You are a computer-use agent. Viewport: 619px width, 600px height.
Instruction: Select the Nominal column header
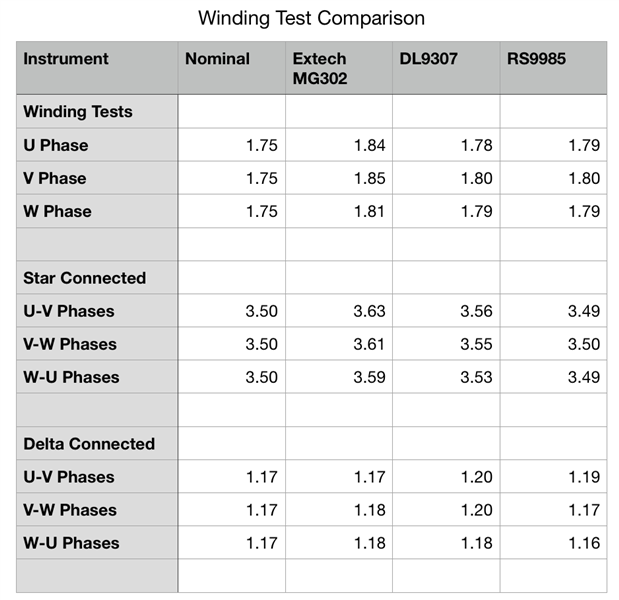point(217,59)
